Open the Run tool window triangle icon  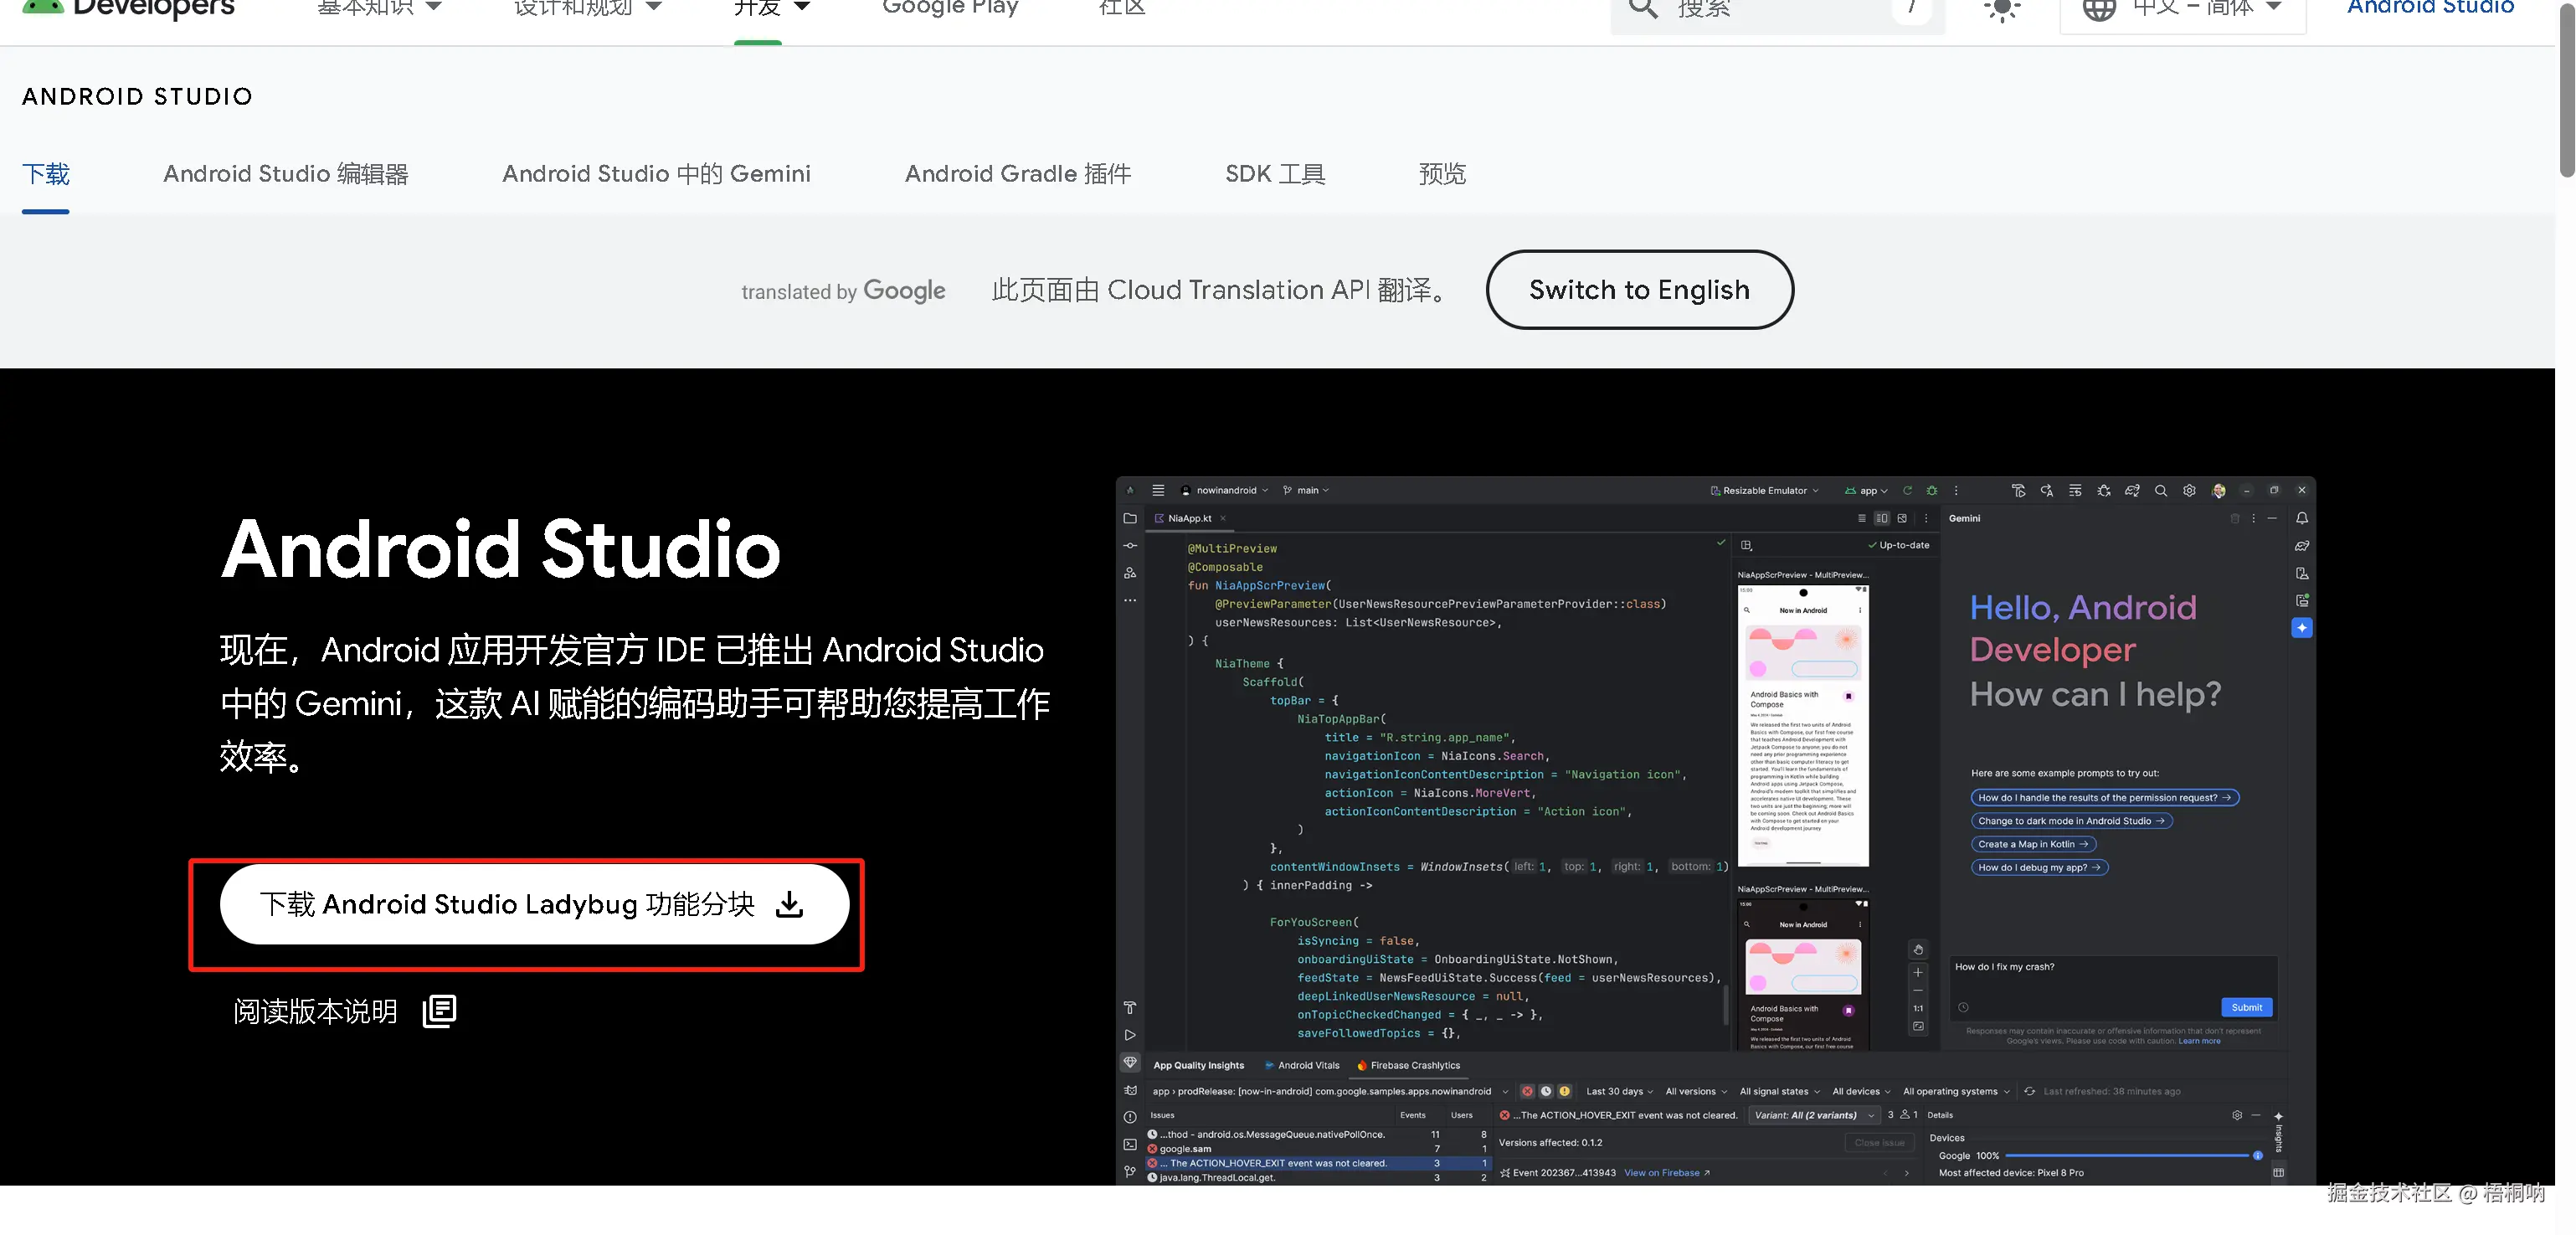1130,1035
